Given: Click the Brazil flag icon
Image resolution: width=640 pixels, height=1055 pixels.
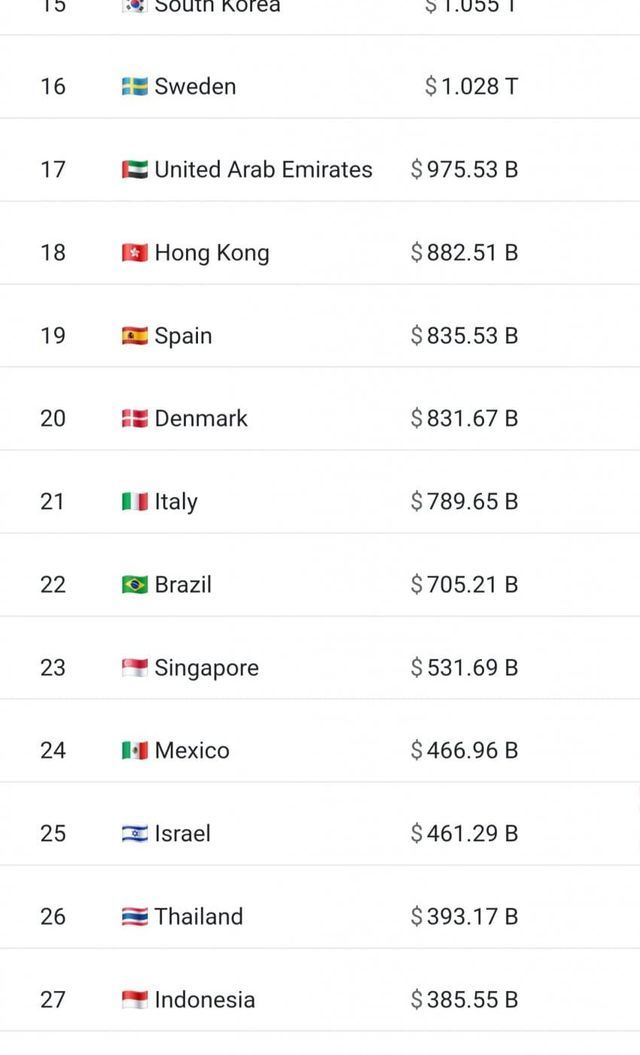Looking at the screenshot, I should pos(135,585).
